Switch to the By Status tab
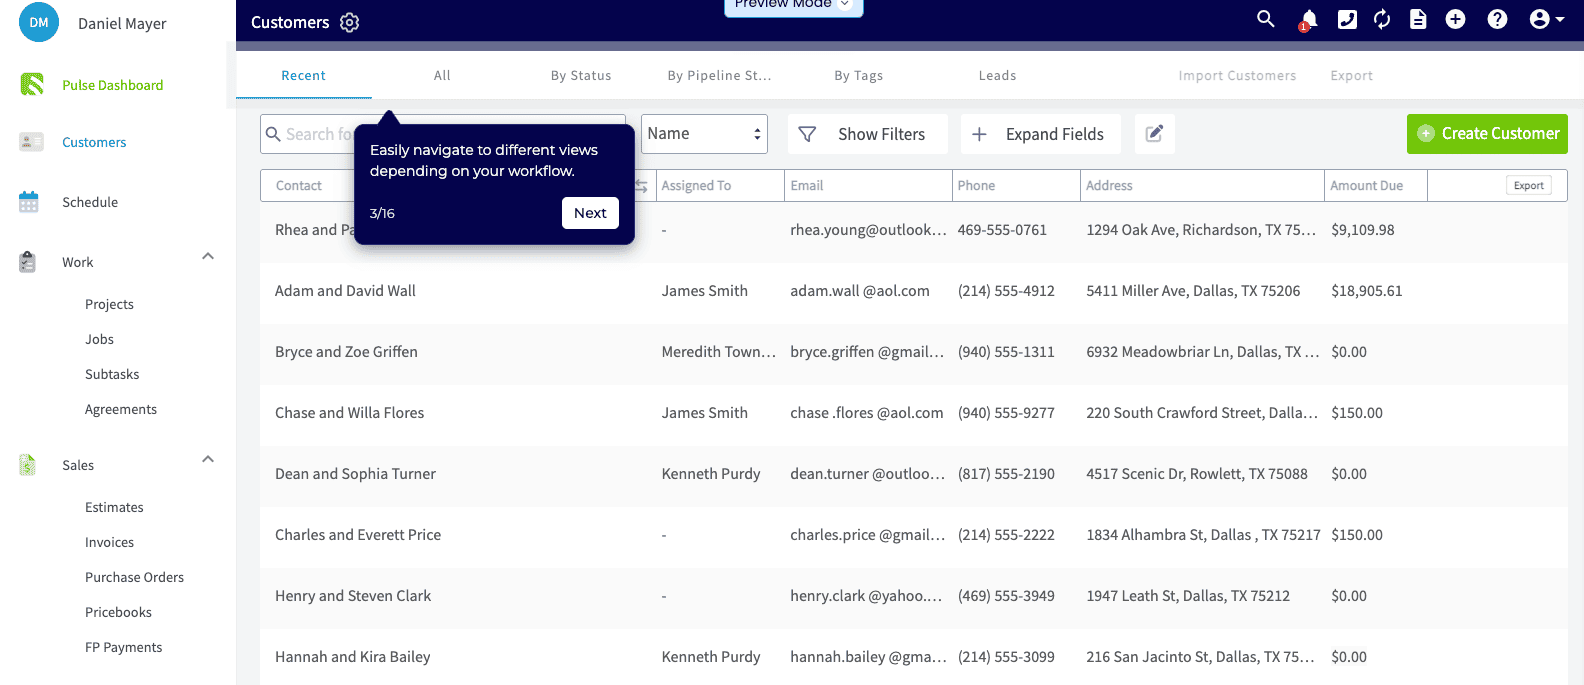Viewport: 1584px width, 685px height. (x=581, y=76)
